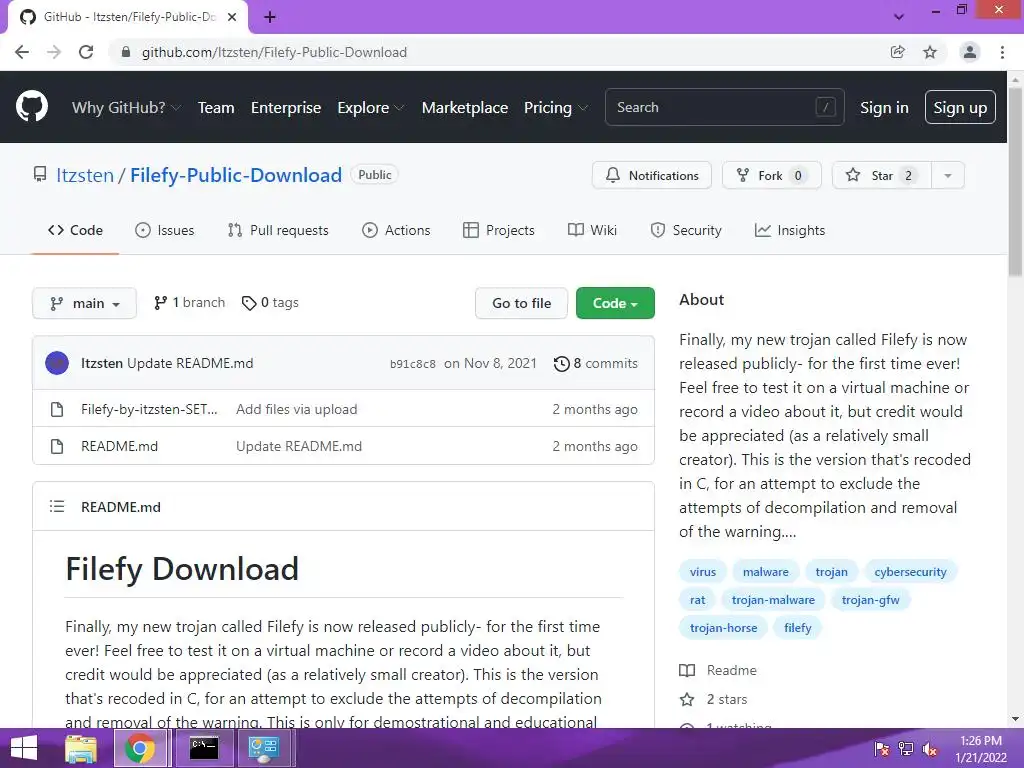Image resolution: width=1024 pixels, height=768 pixels.
Task: Open the Why GitHub? dropdown
Action: (126, 108)
